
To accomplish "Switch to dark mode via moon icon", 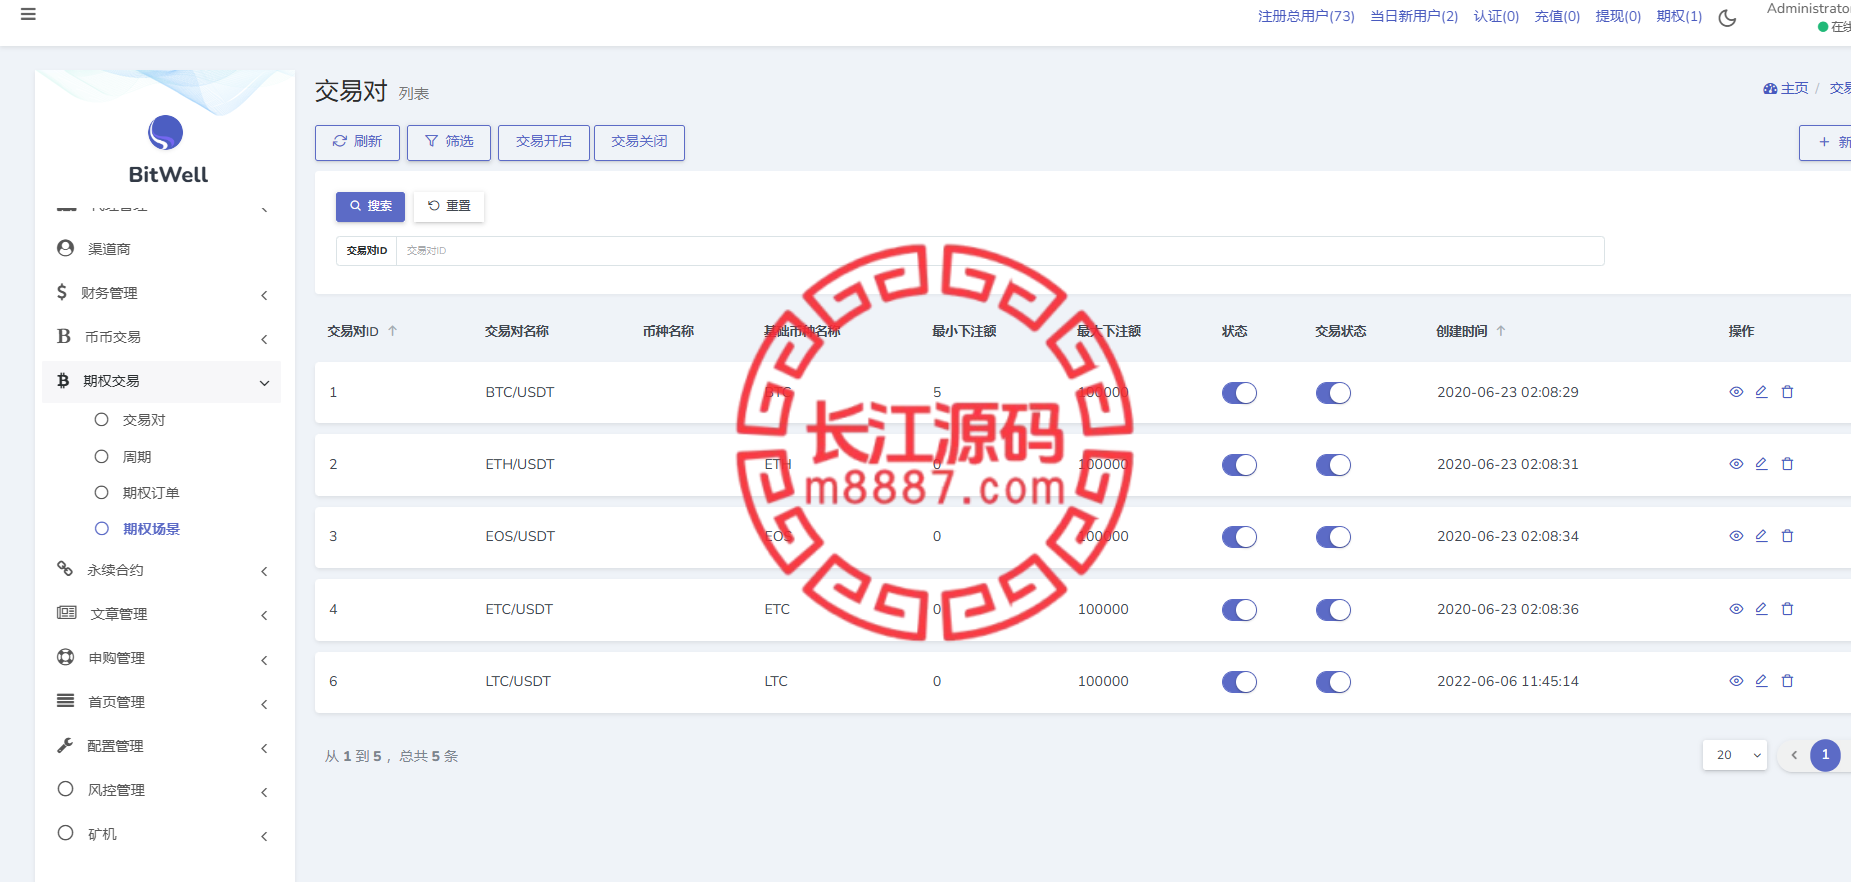I will (1727, 18).
